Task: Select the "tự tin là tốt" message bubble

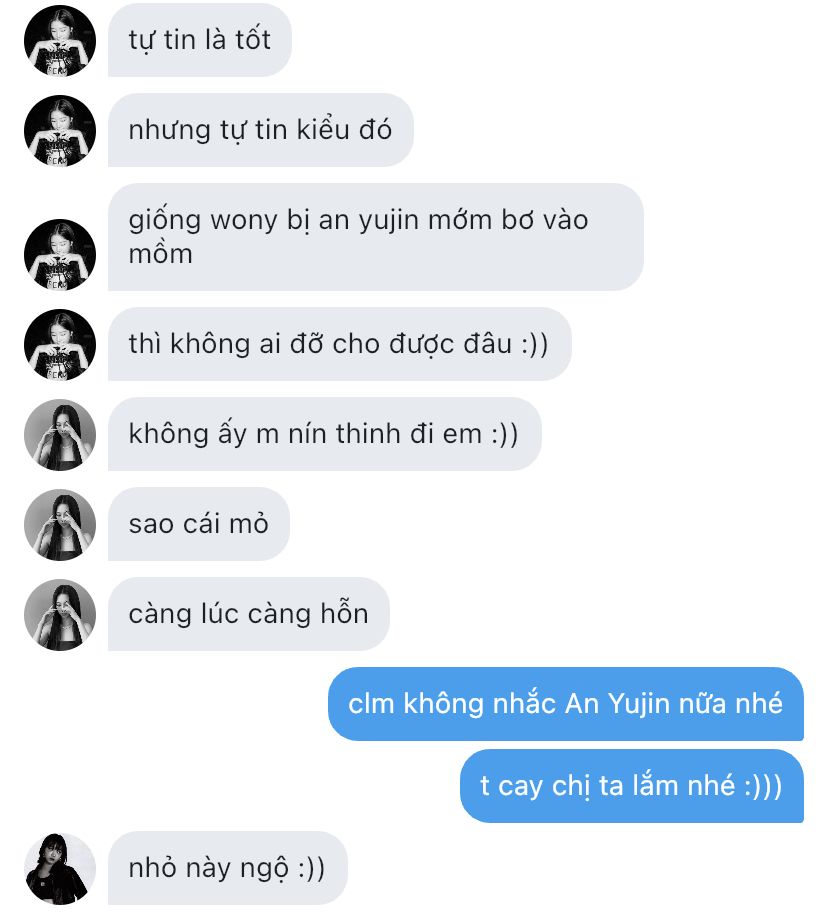Action: [200, 40]
